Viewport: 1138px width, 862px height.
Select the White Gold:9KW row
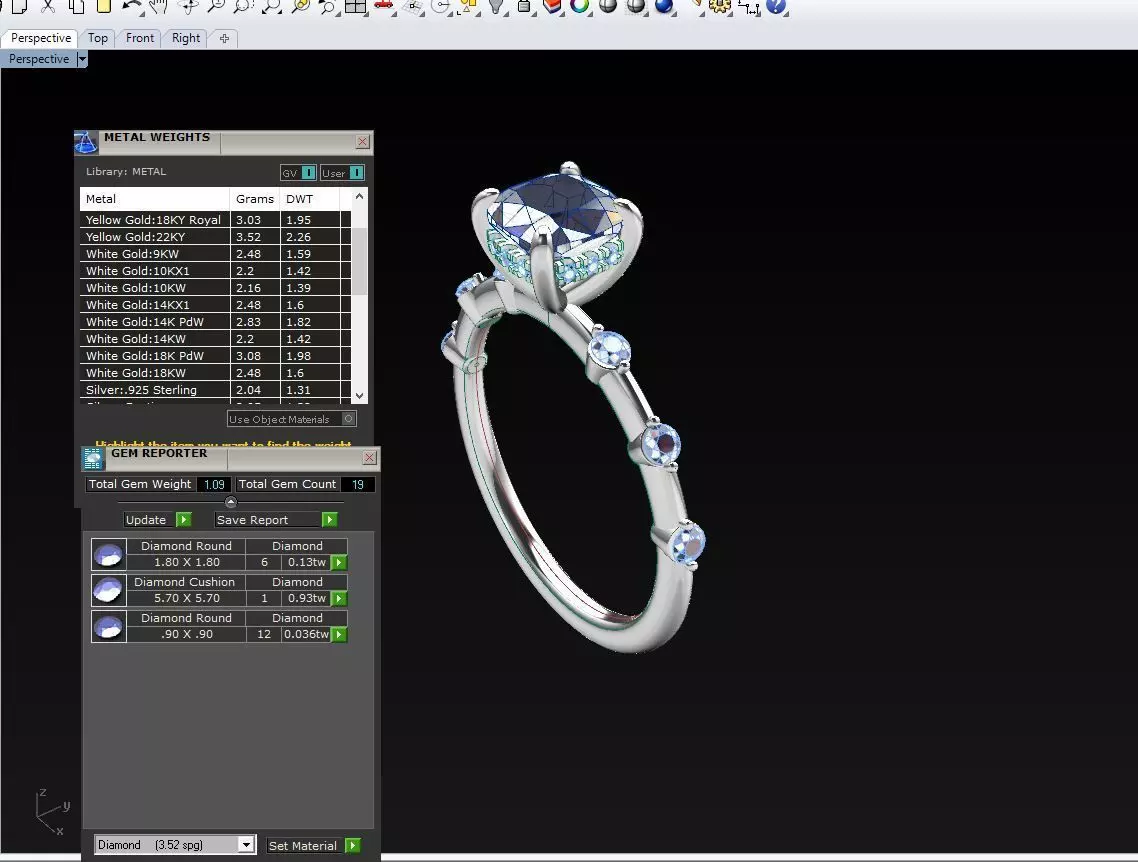pyautogui.click(x=215, y=254)
